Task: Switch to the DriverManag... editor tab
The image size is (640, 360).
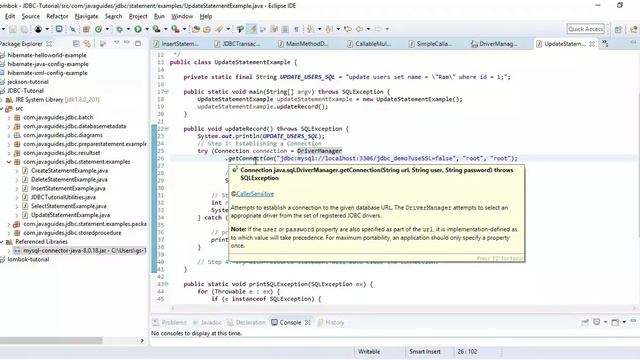Action: (x=494, y=44)
